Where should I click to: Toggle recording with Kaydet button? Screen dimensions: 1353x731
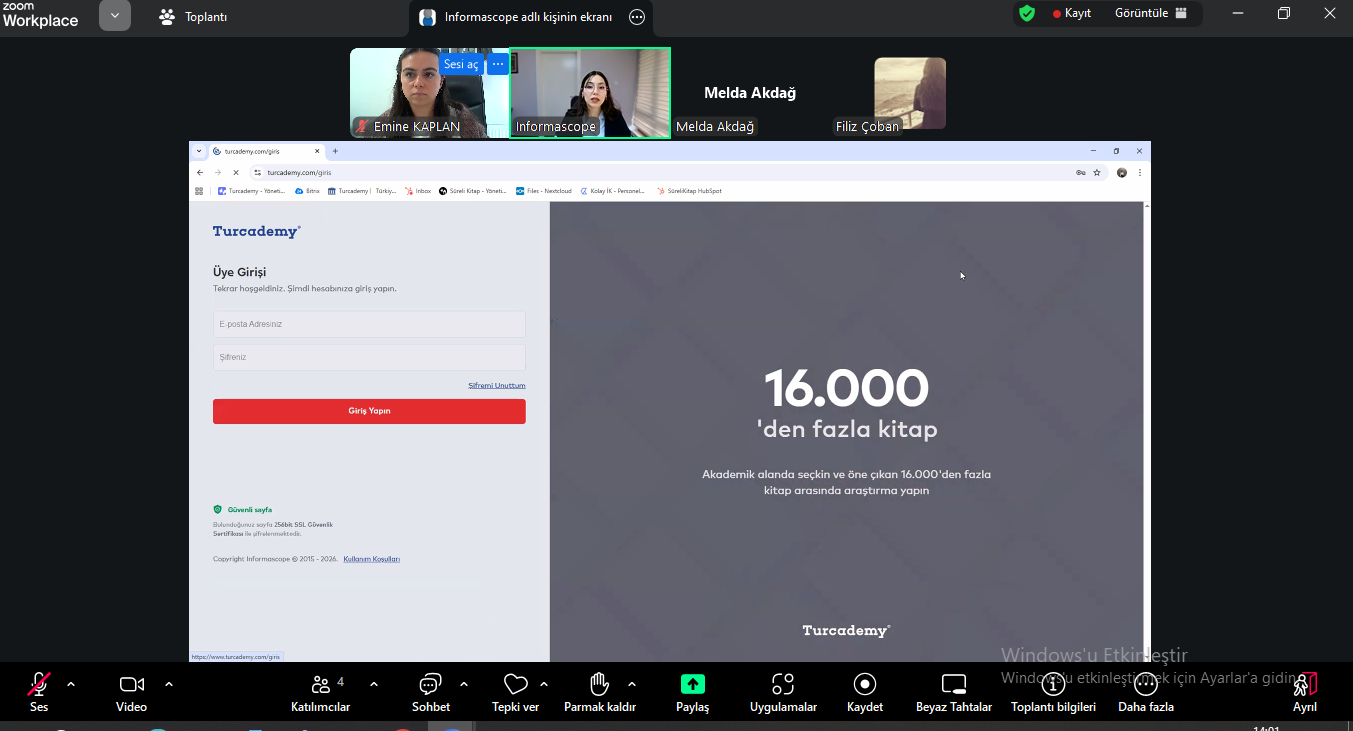(864, 691)
